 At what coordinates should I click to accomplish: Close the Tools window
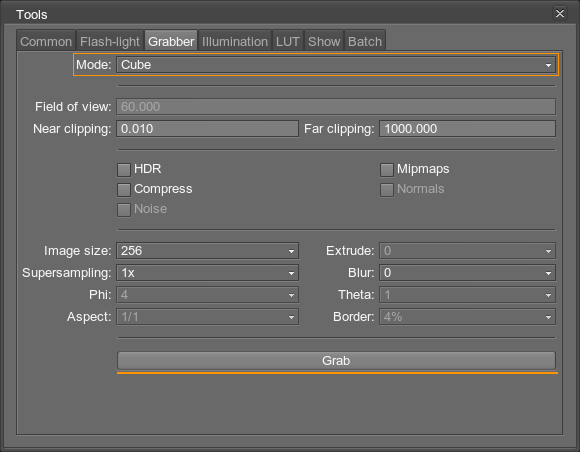point(560,14)
